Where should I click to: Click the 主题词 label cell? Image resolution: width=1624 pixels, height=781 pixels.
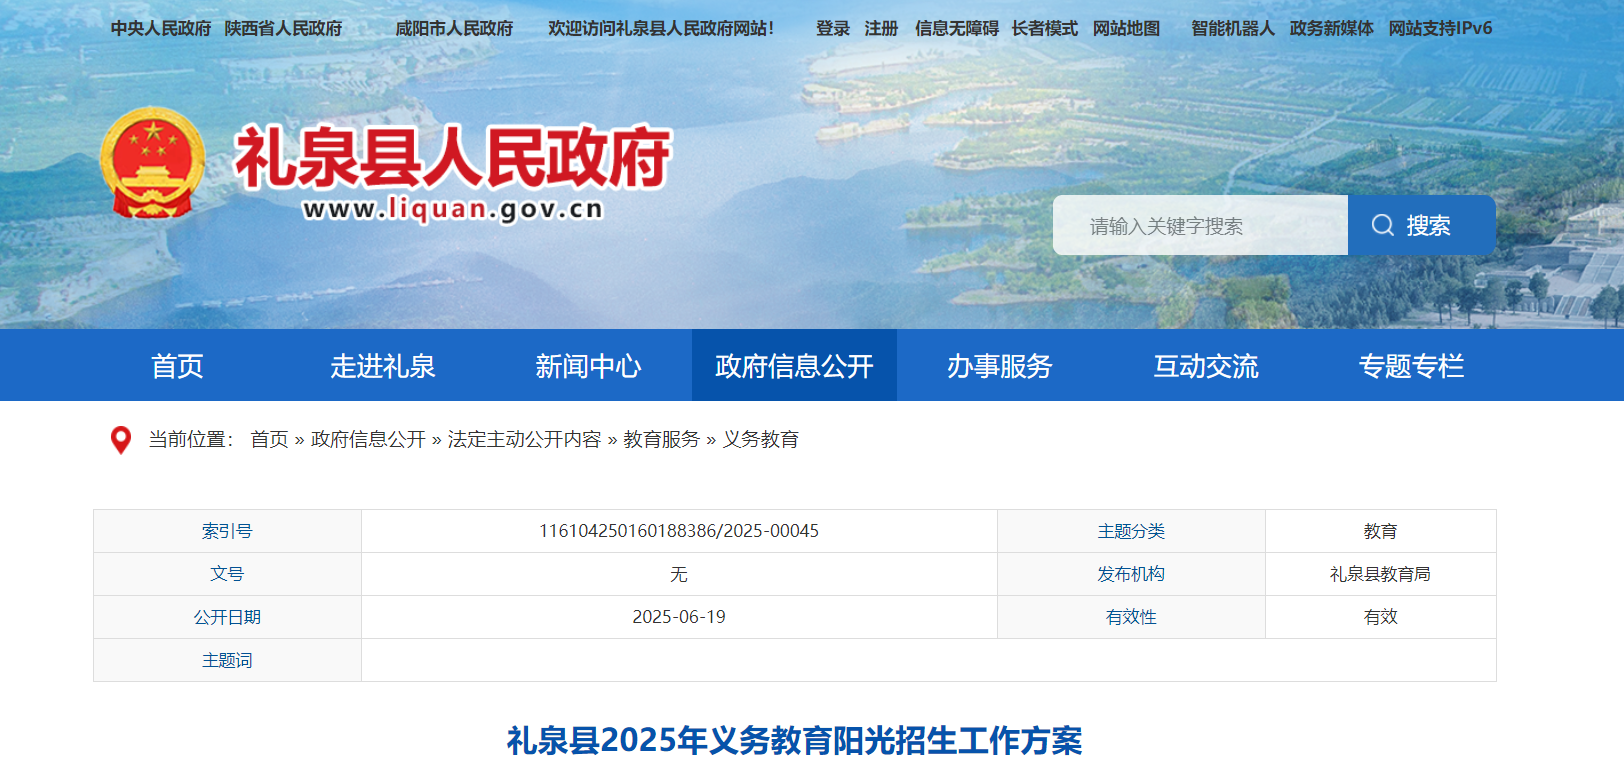[227, 660]
